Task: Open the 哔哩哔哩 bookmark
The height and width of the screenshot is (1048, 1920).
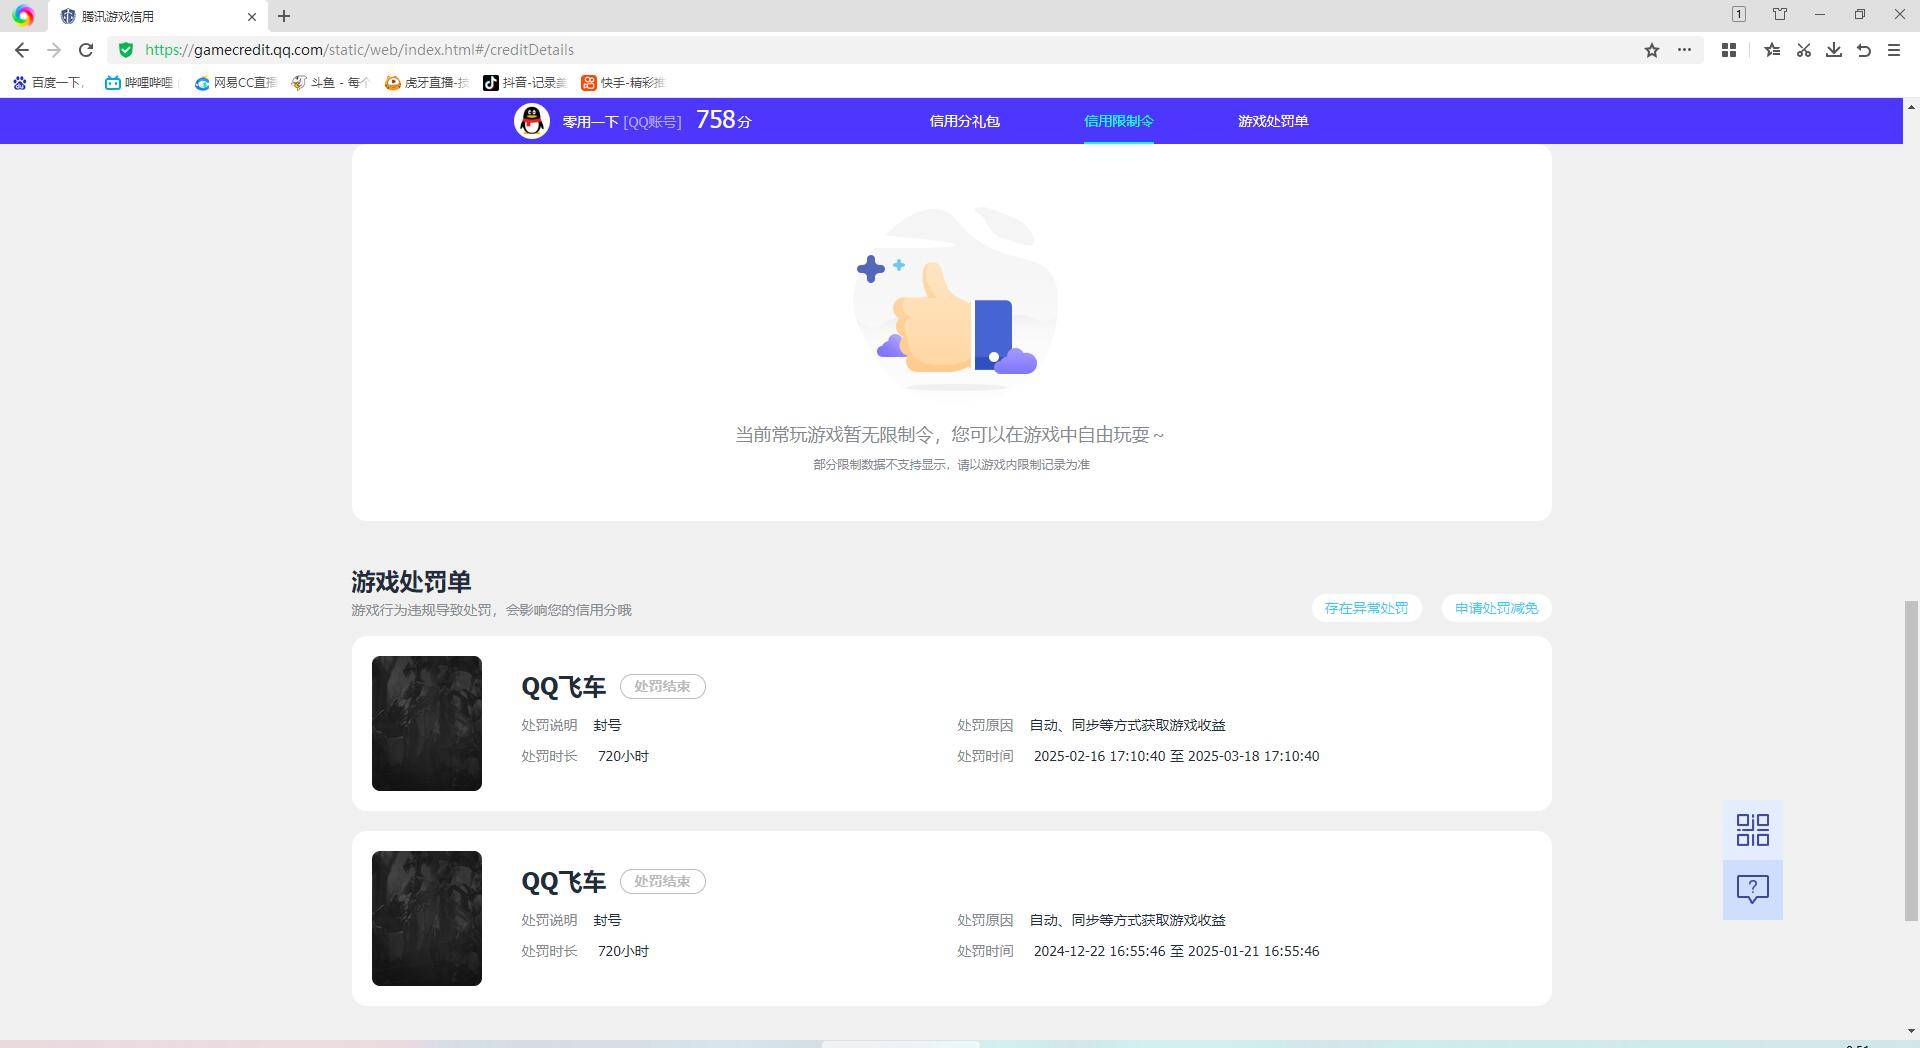Action: [x=140, y=83]
